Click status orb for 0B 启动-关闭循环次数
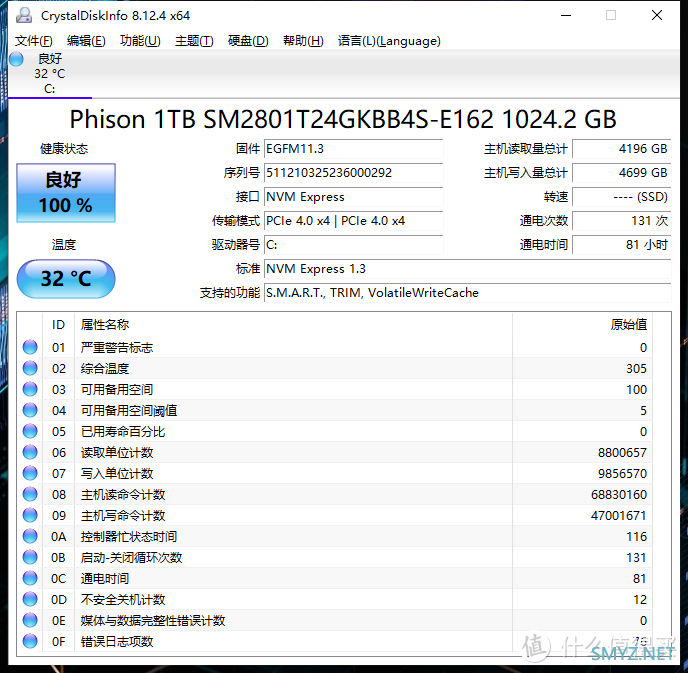Screen dimensions: 688x673 (30, 557)
